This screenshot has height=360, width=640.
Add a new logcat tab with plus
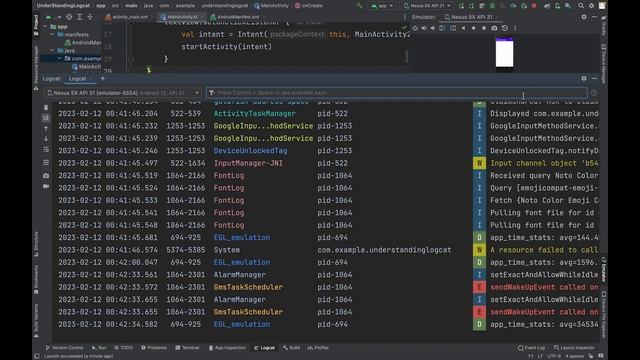click(102, 78)
